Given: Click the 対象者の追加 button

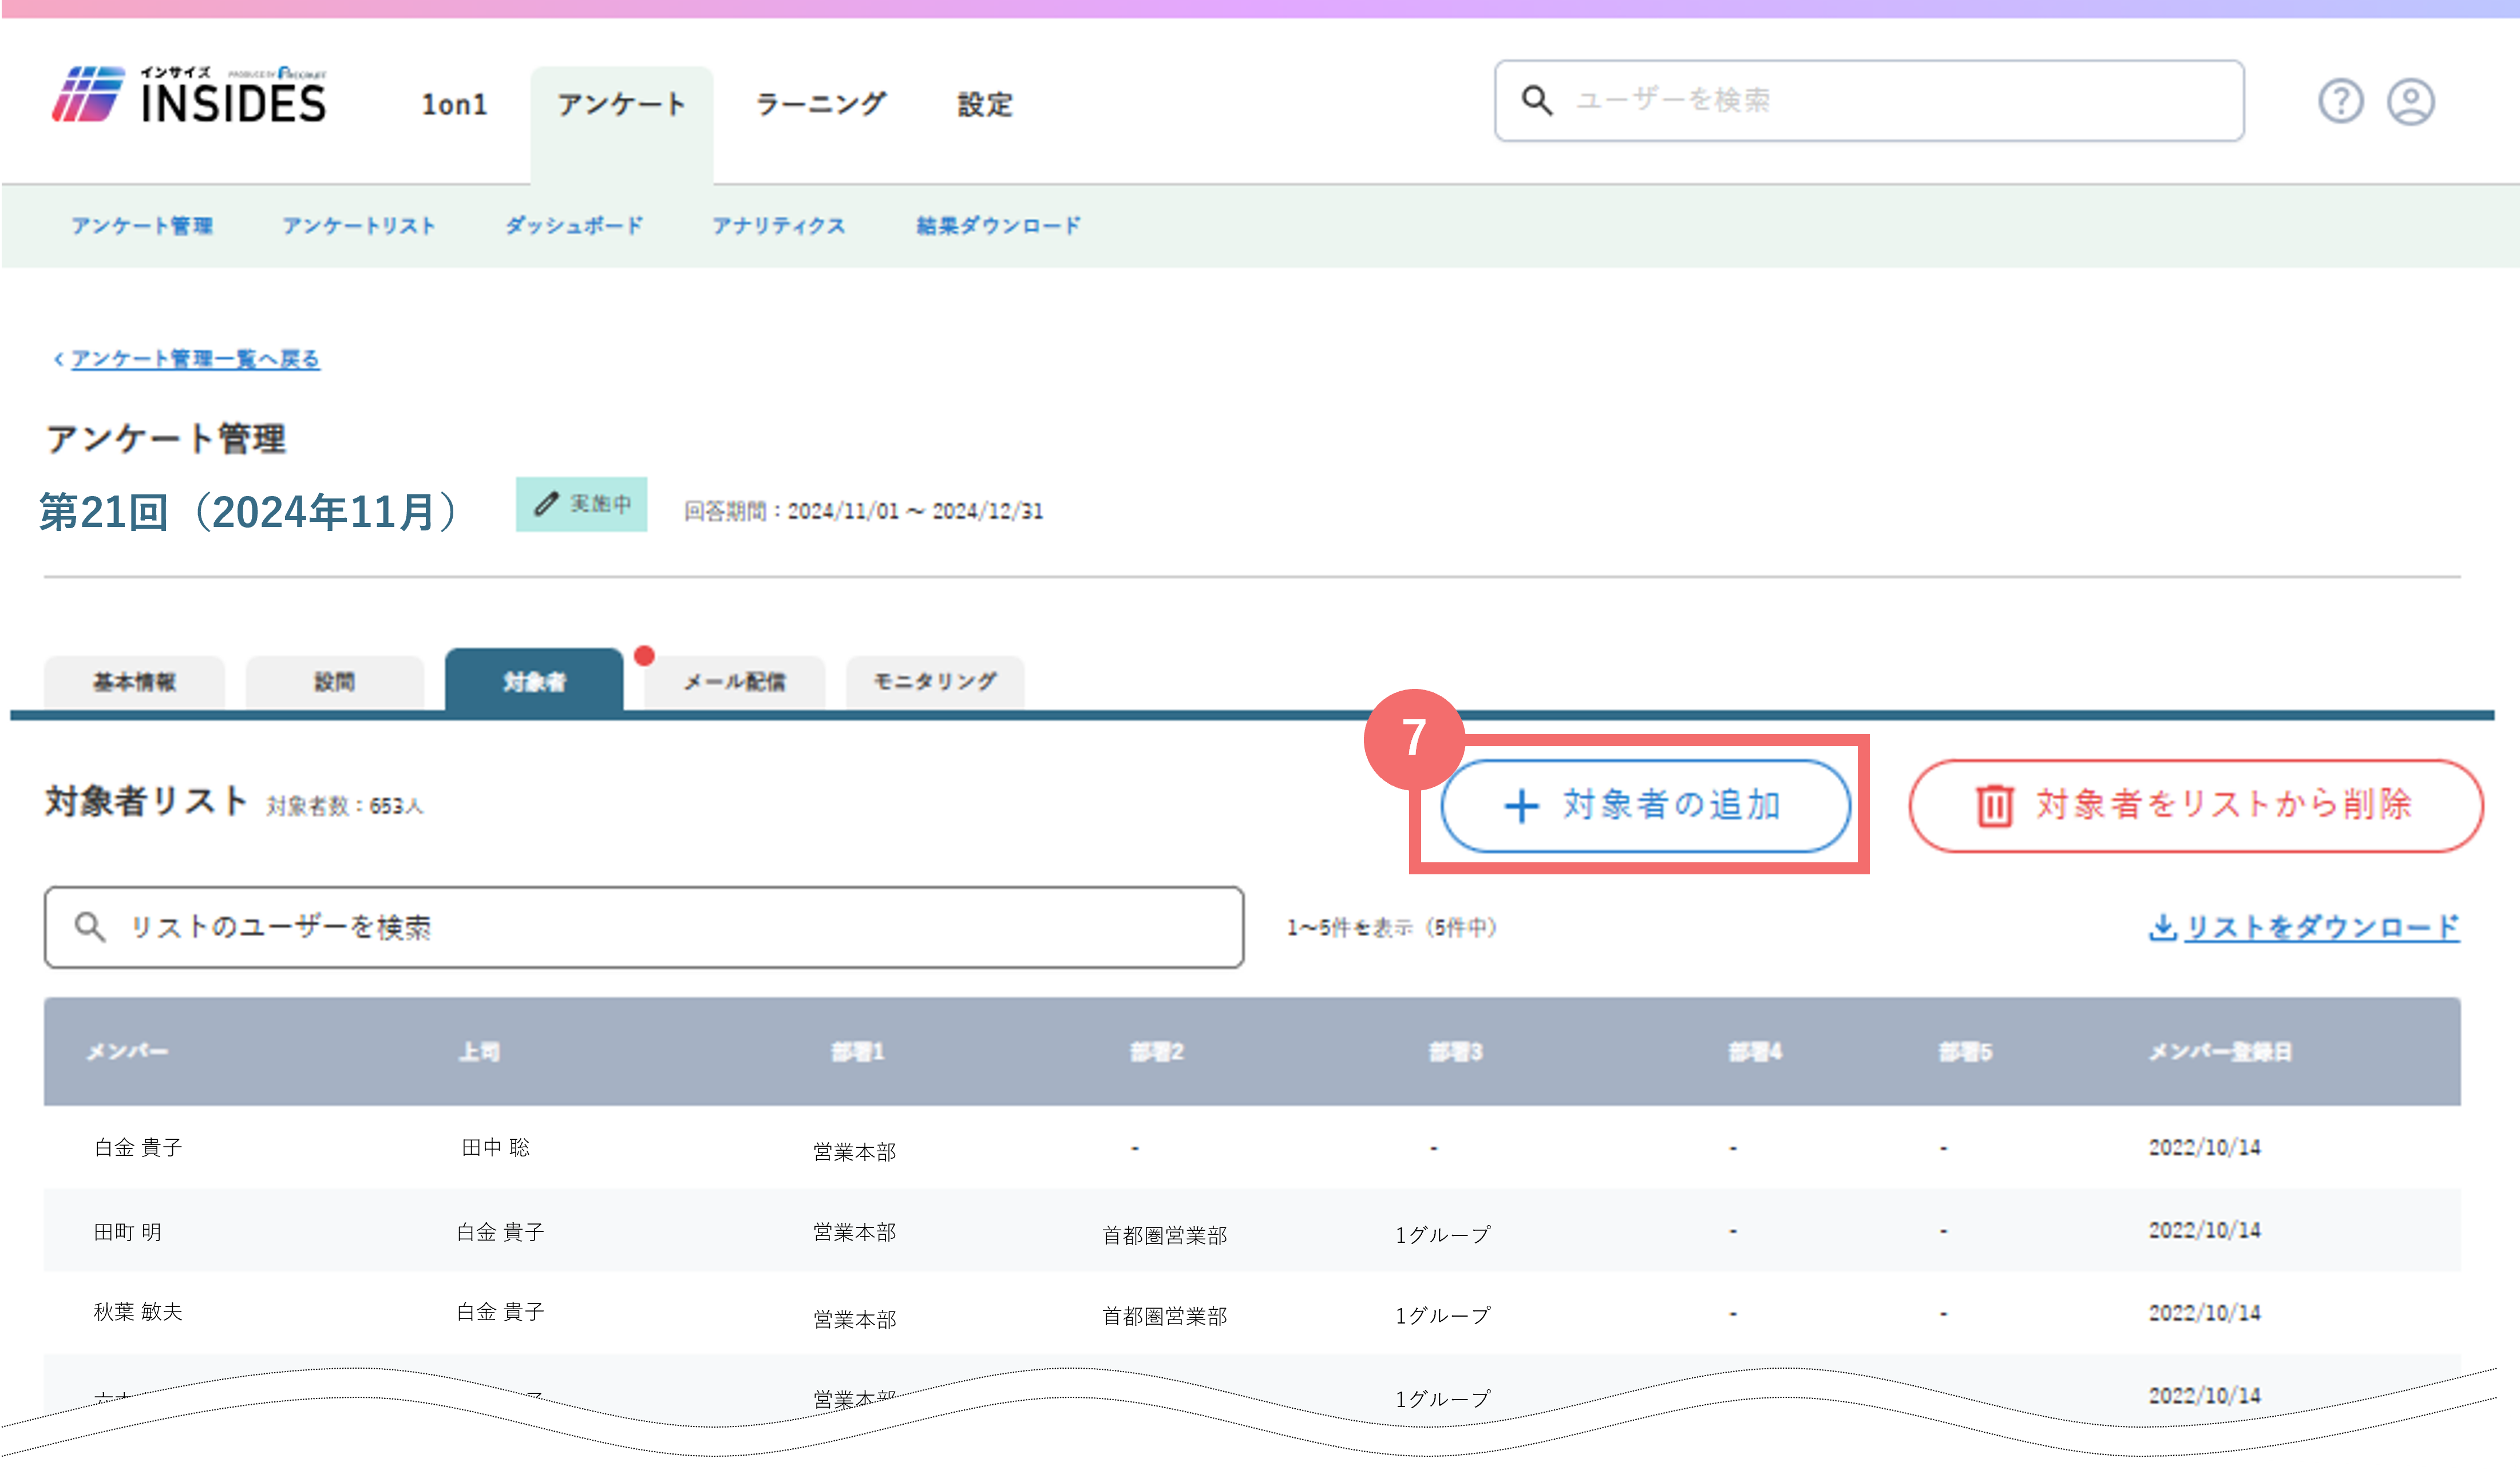Looking at the screenshot, I should tap(1645, 805).
